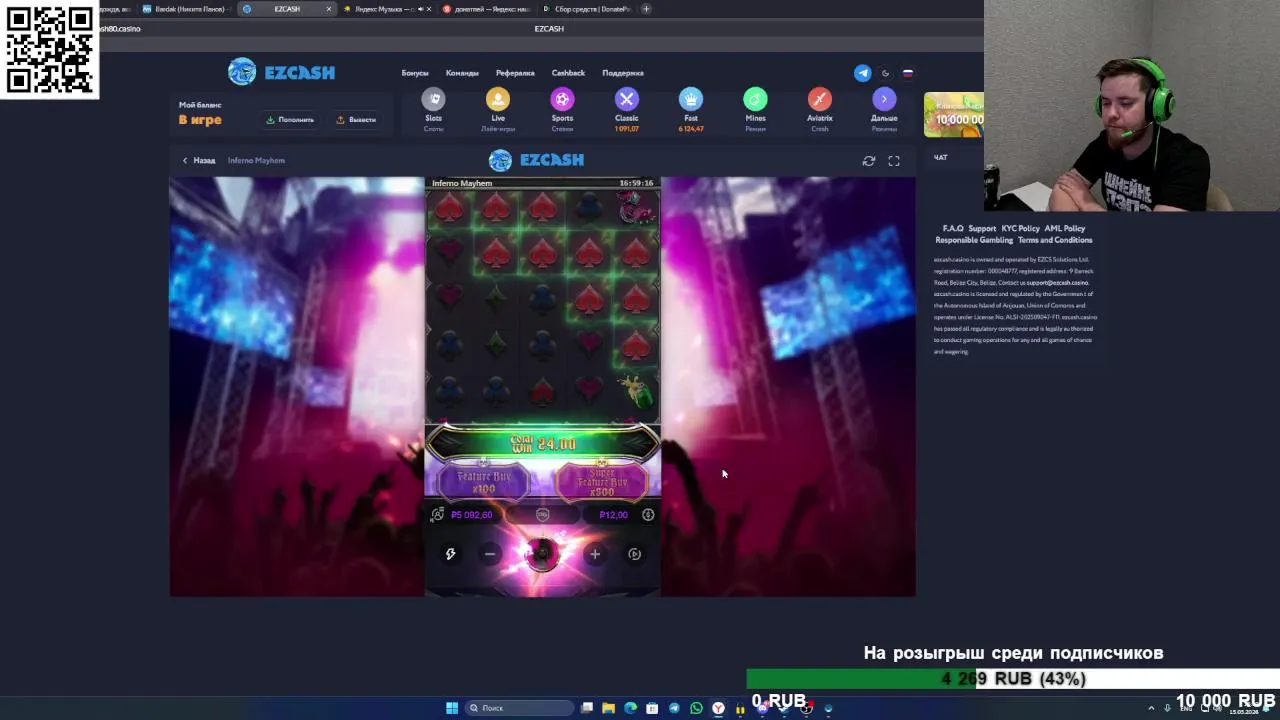Buy the Feature Buy x100
This screenshot has width=1280, height=720.
click(x=484, y=482)
